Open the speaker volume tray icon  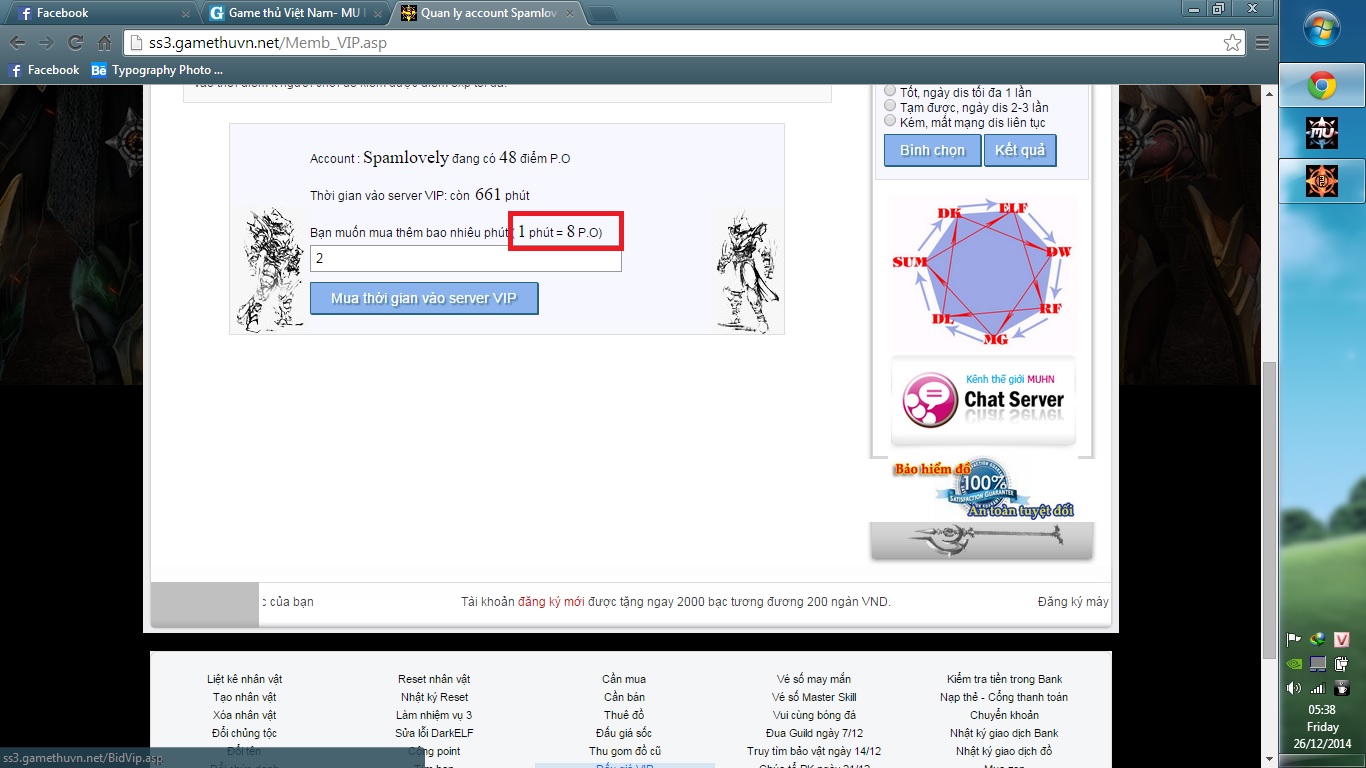pos(1293,688)
